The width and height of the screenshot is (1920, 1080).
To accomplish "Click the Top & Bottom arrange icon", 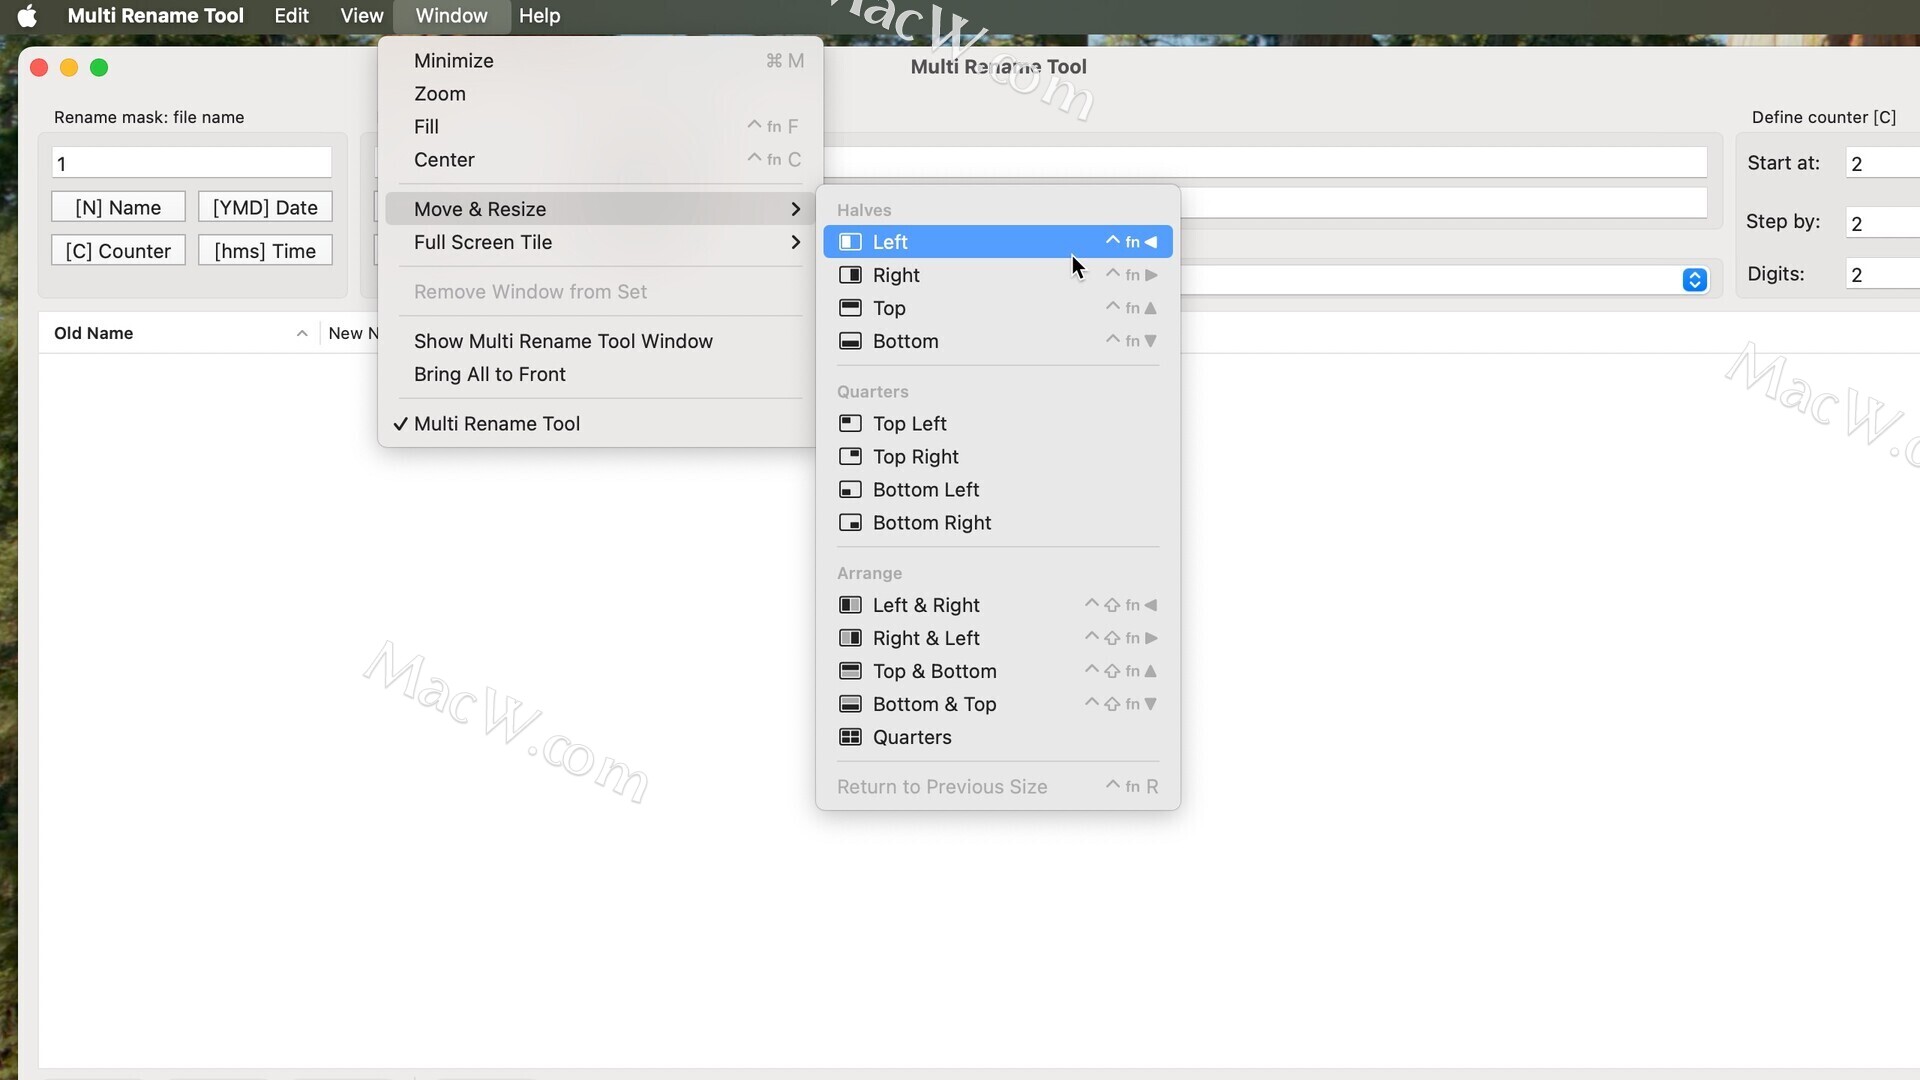I will [850, 671].
